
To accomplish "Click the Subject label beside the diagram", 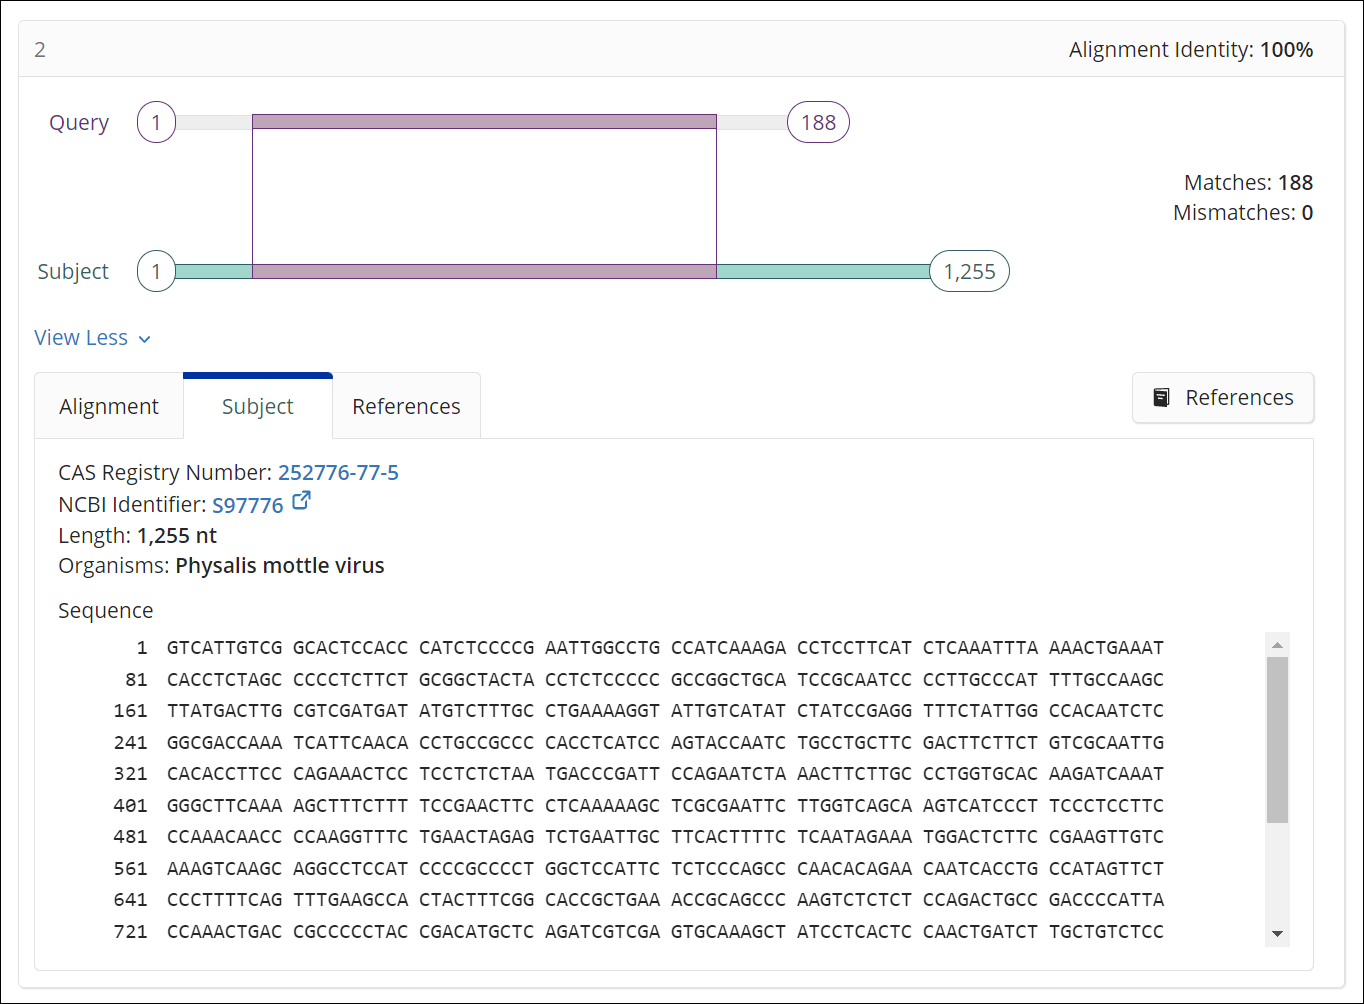I will click(73, 272).
